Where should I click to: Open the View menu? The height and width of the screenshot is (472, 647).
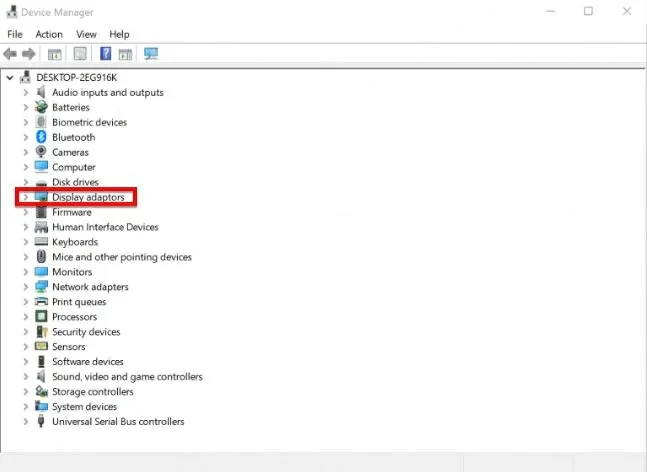pyautogui.click(x=86, y=34)
